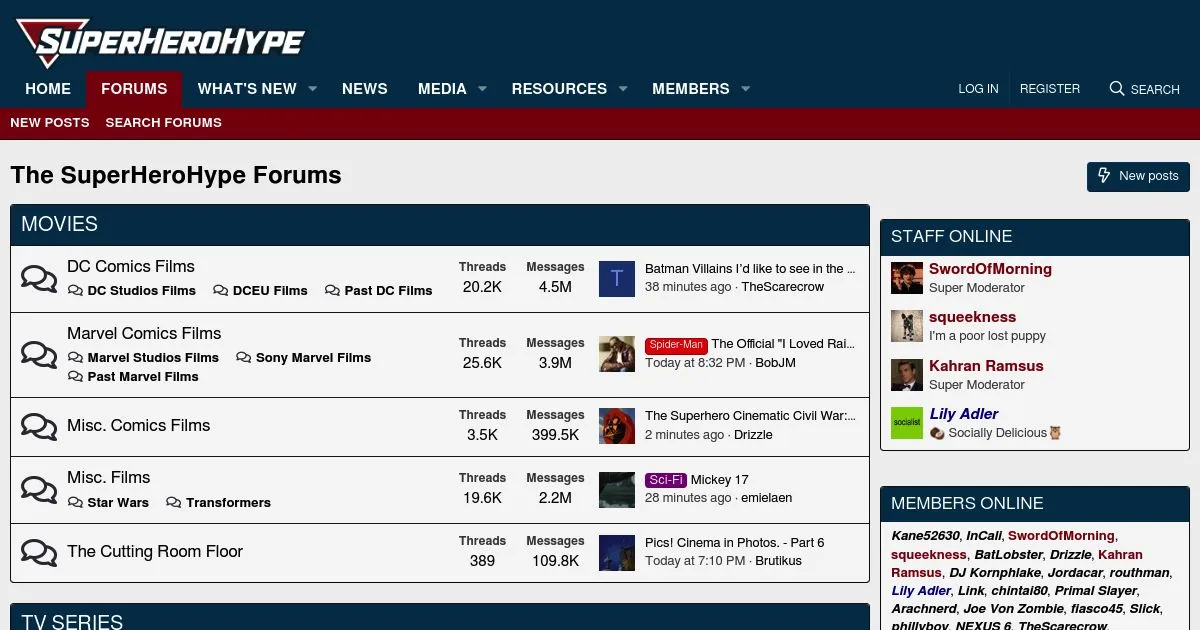Screen dimensions: 1200x630
Task: Expand the Media dropdown arrow
Action: pos(482,89)
